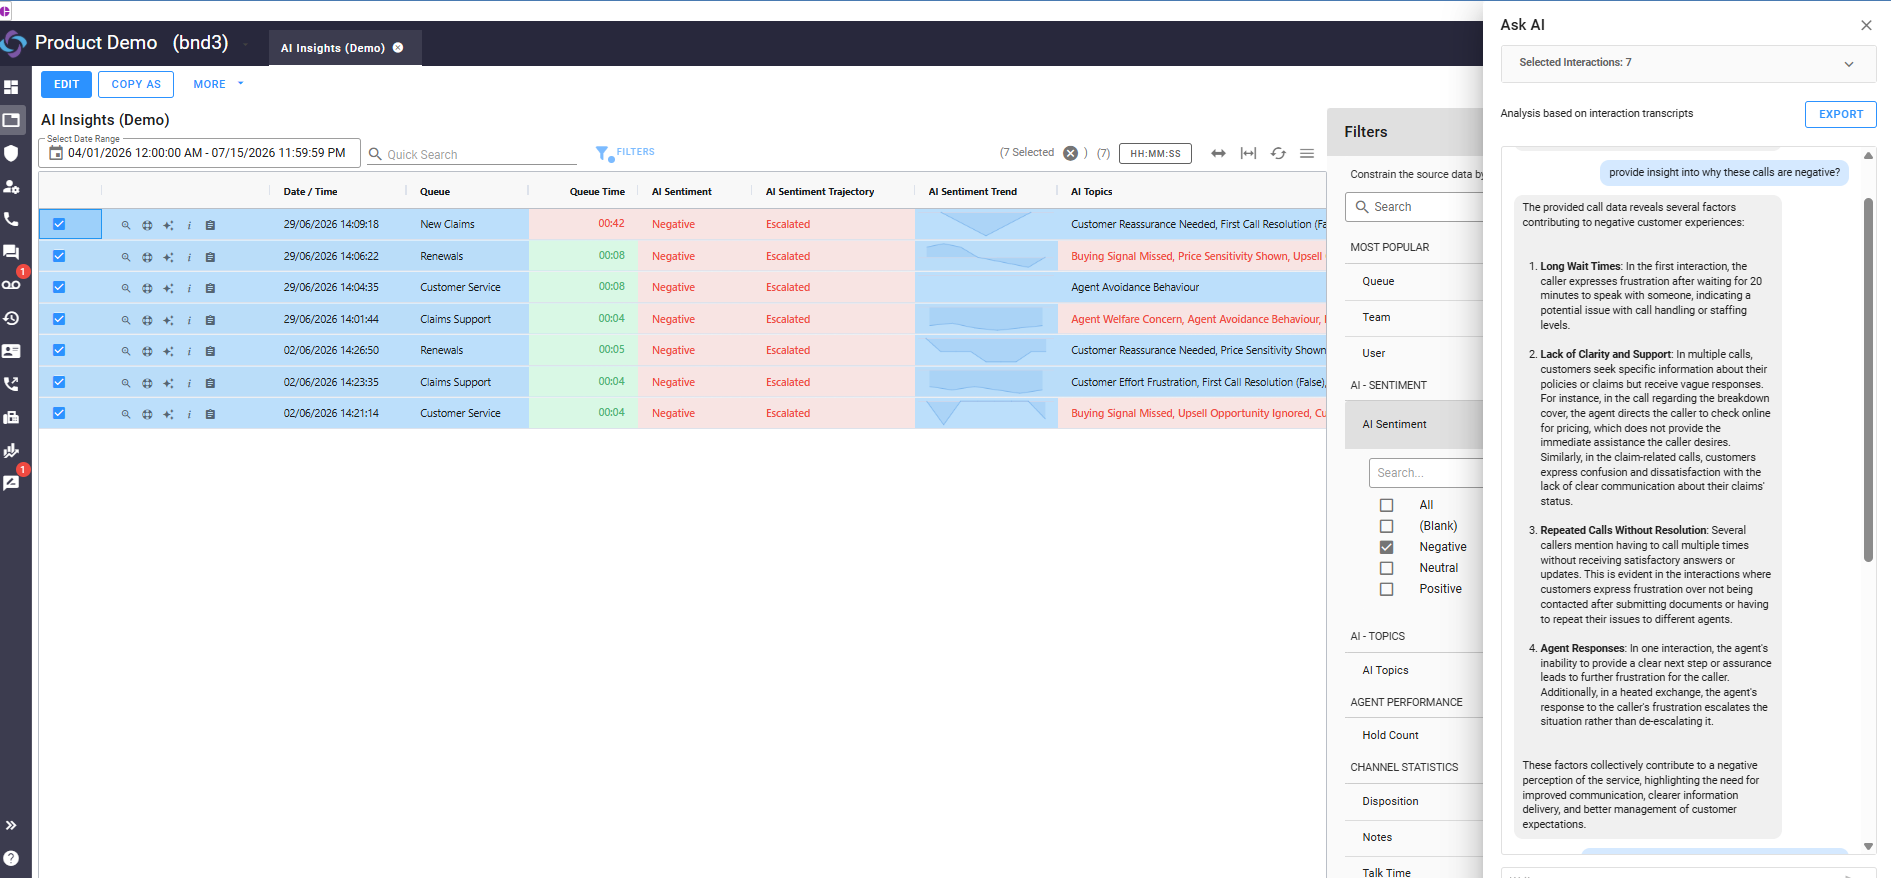The image size is (1891, 878).
Task: Expand the sidebar with double chevron
Action: tap(11, 825)
